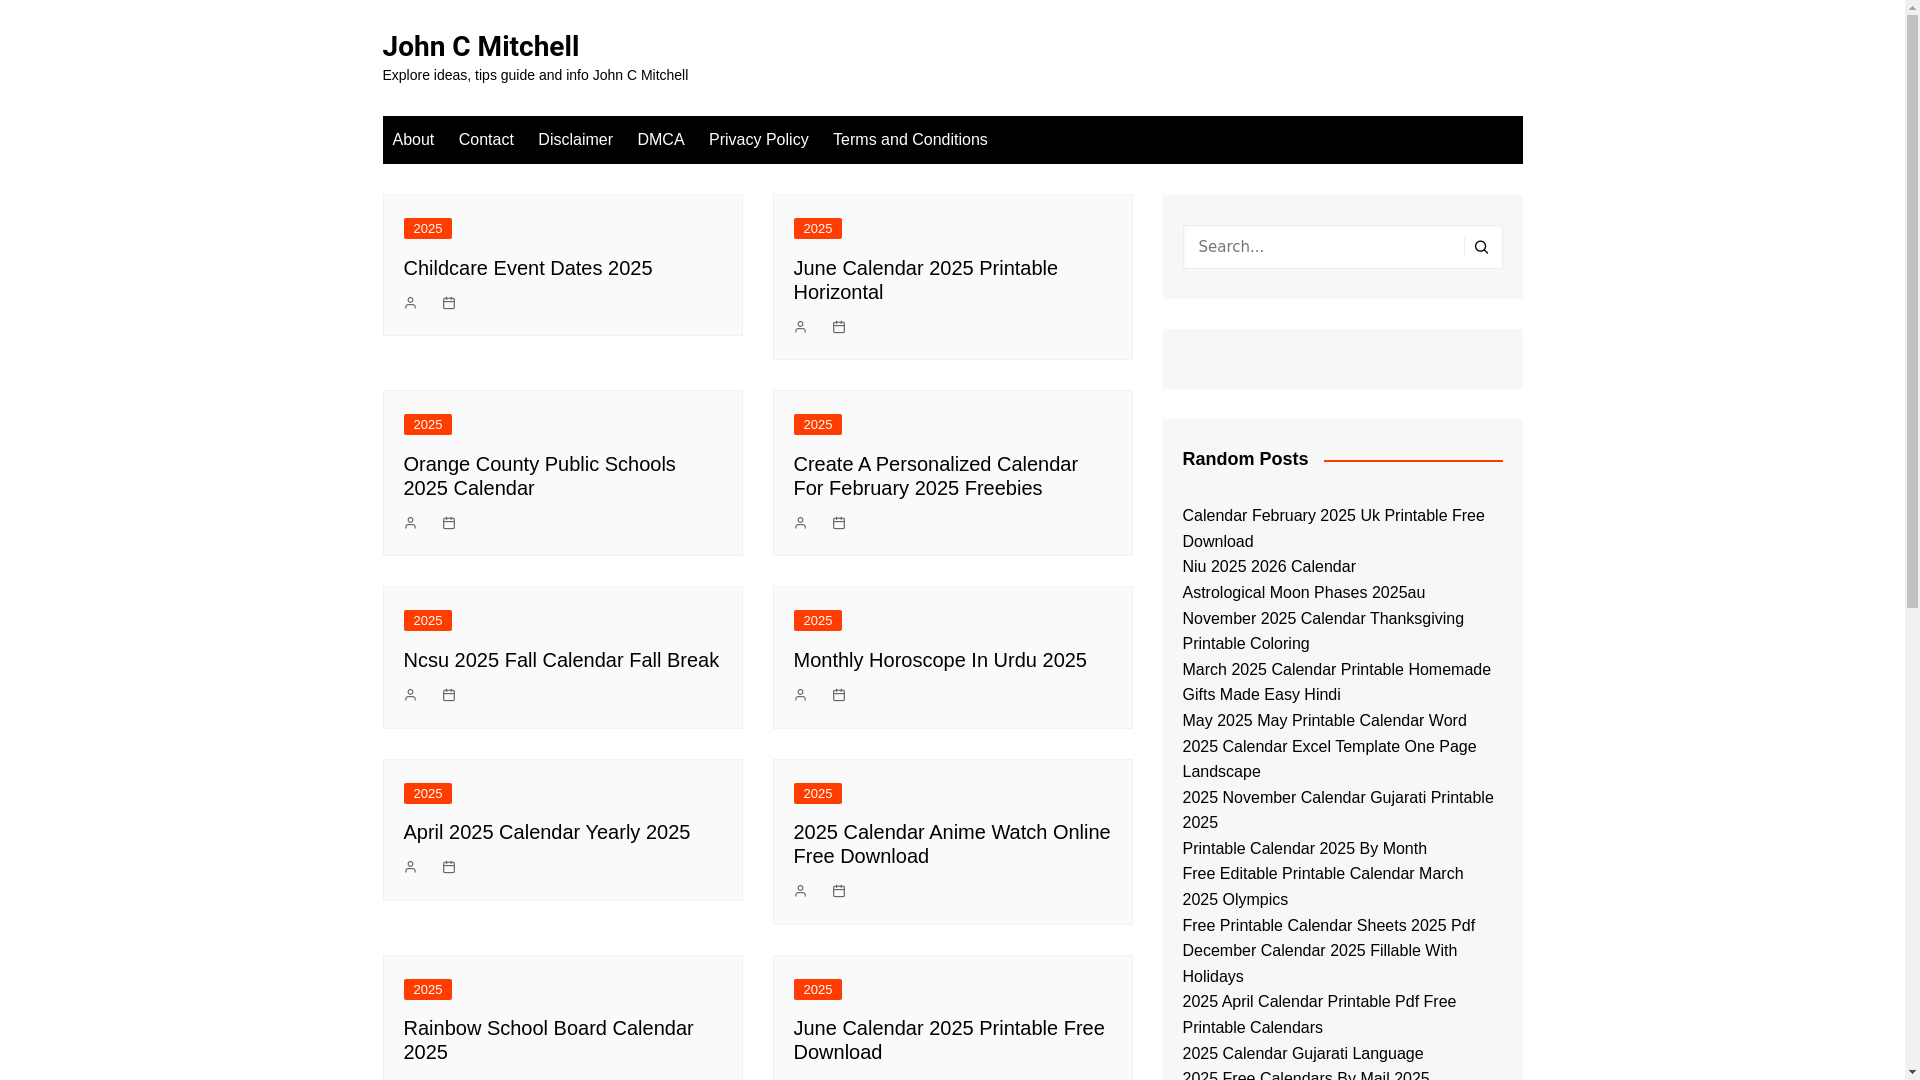Open April 2025 Calendar Yearly 2025 post

(x=547, y=832)
